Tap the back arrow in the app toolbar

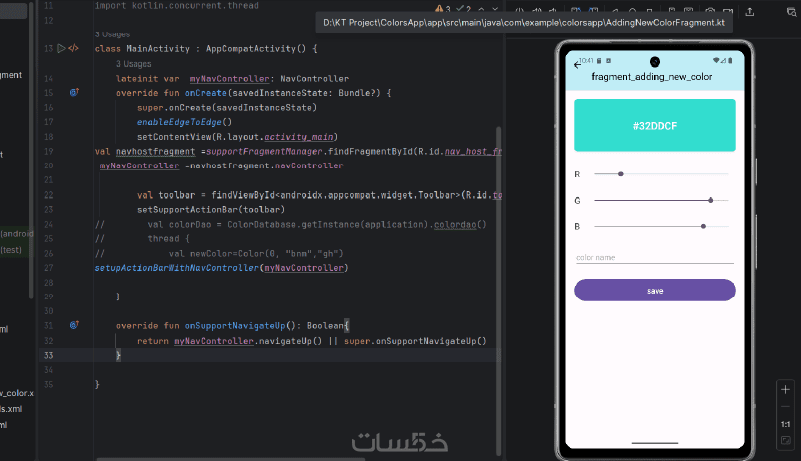tap(577, 65)
